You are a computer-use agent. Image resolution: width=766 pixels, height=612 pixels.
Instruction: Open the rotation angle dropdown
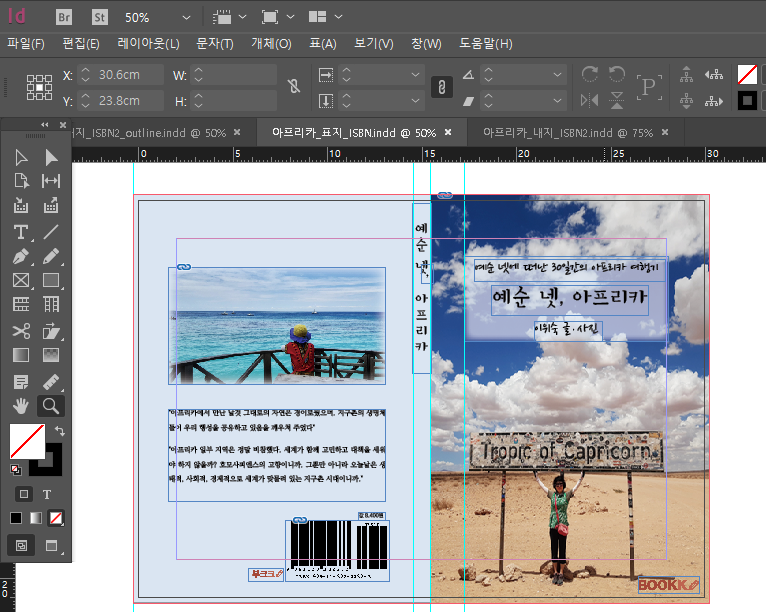[556, 74]
